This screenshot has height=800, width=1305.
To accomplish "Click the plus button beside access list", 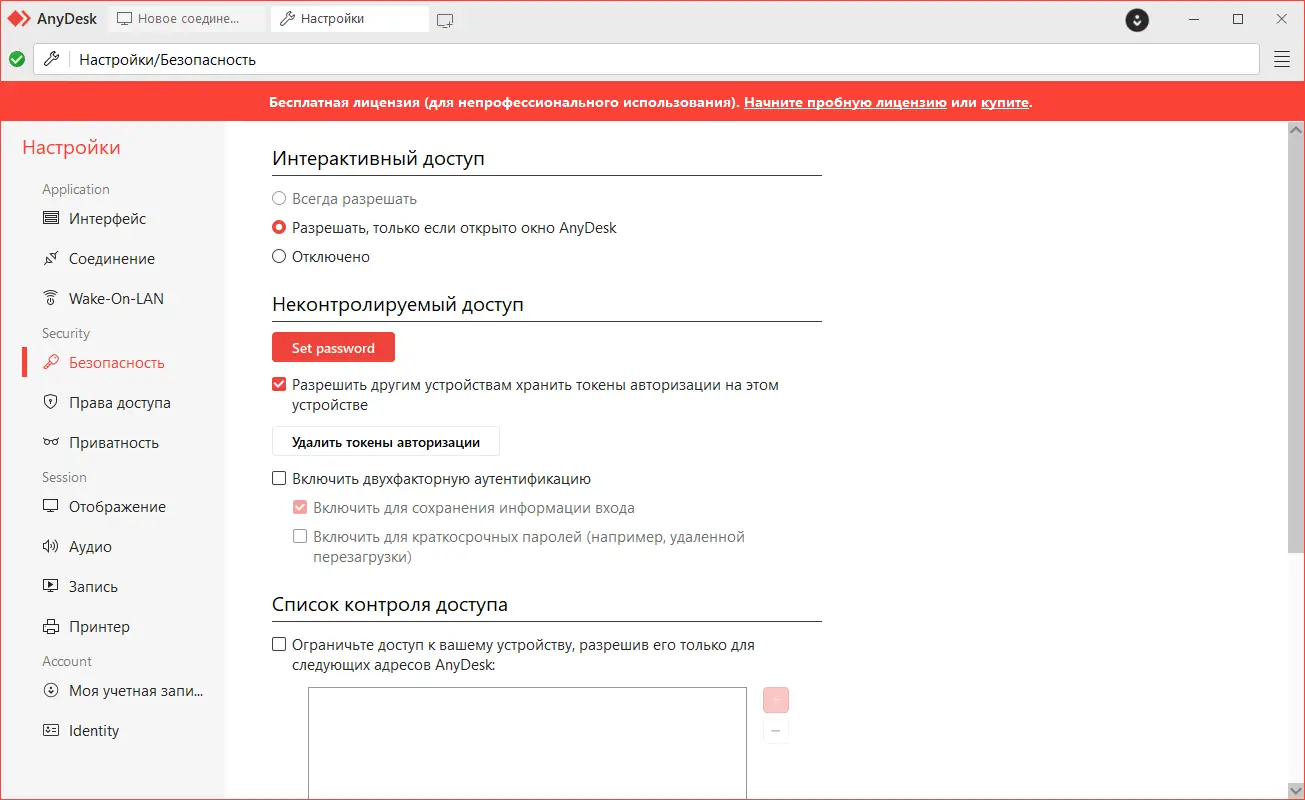I will point(776,700).
